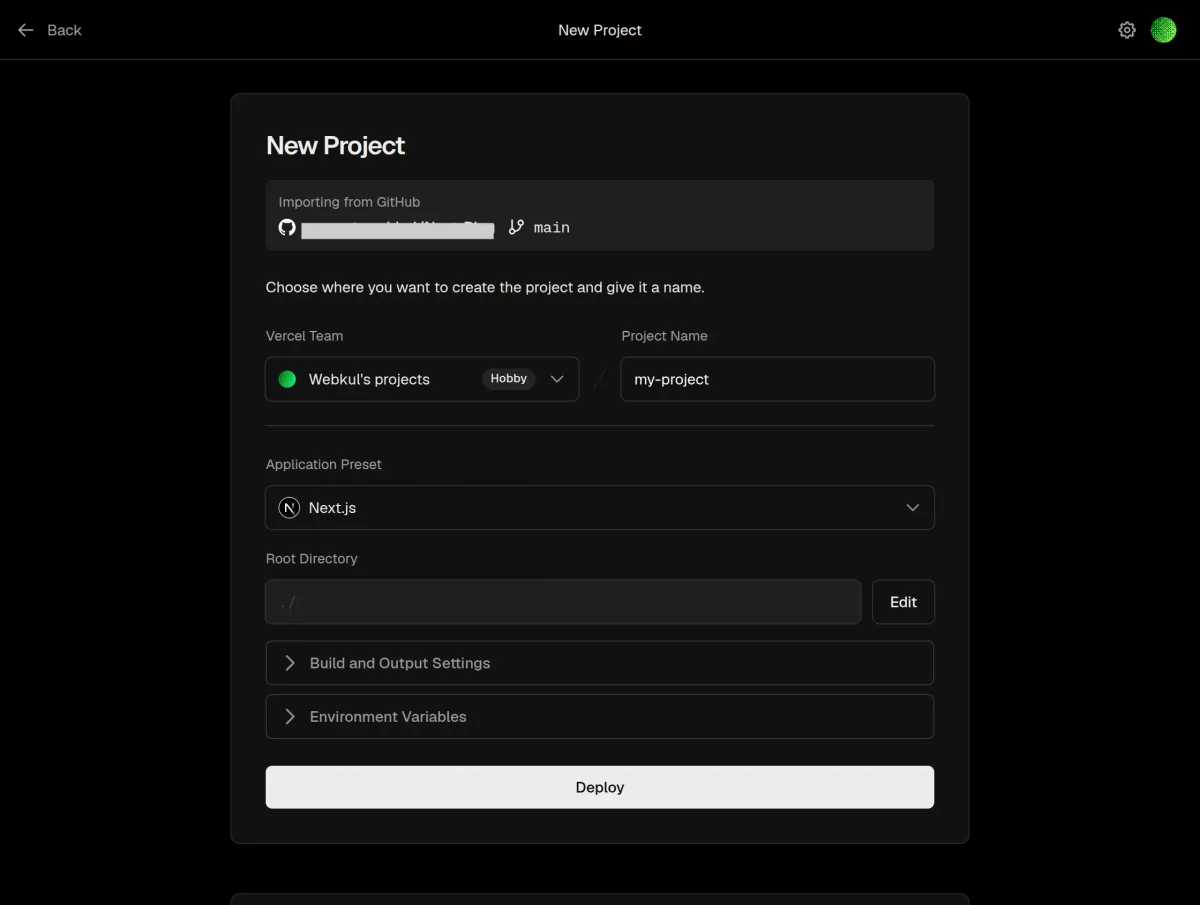Viewport: 1200px width, 905px height.
Task: Click the Importing from GitHub text
Action: [349, 202]
